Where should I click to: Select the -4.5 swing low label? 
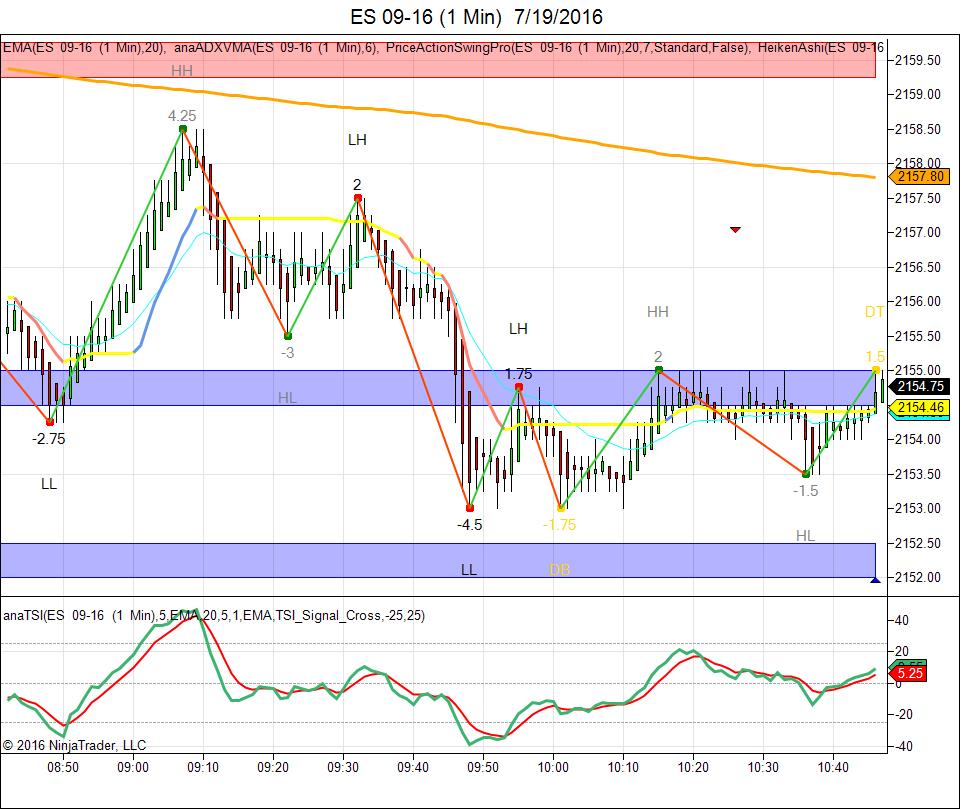470,525
